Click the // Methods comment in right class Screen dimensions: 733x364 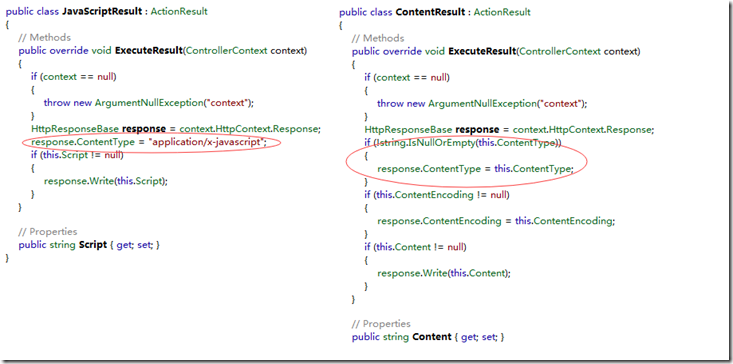378,38
